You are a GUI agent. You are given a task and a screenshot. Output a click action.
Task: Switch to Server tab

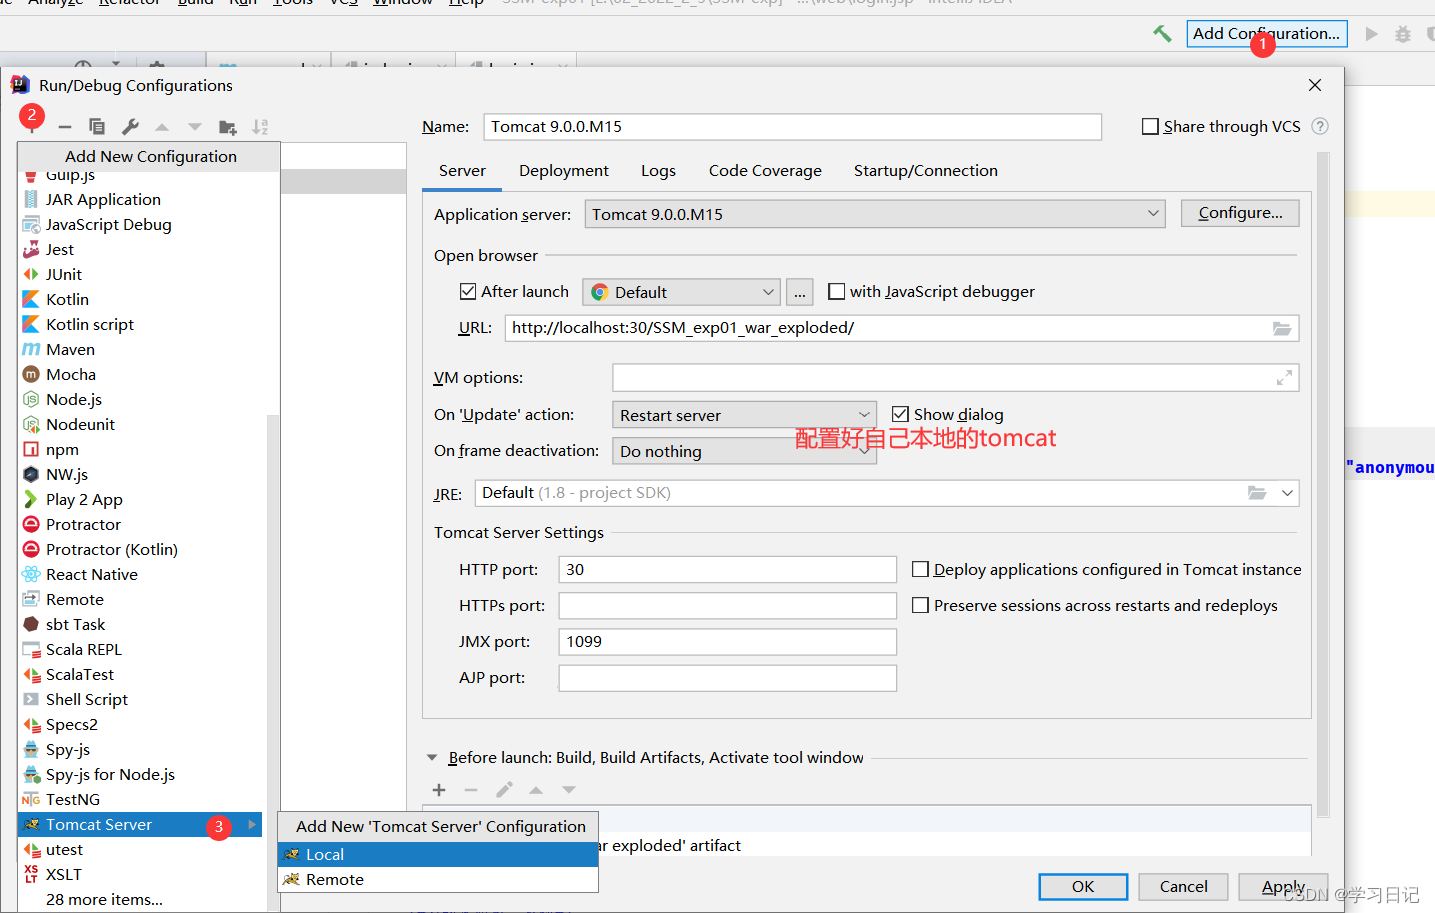tap(462, 171)
